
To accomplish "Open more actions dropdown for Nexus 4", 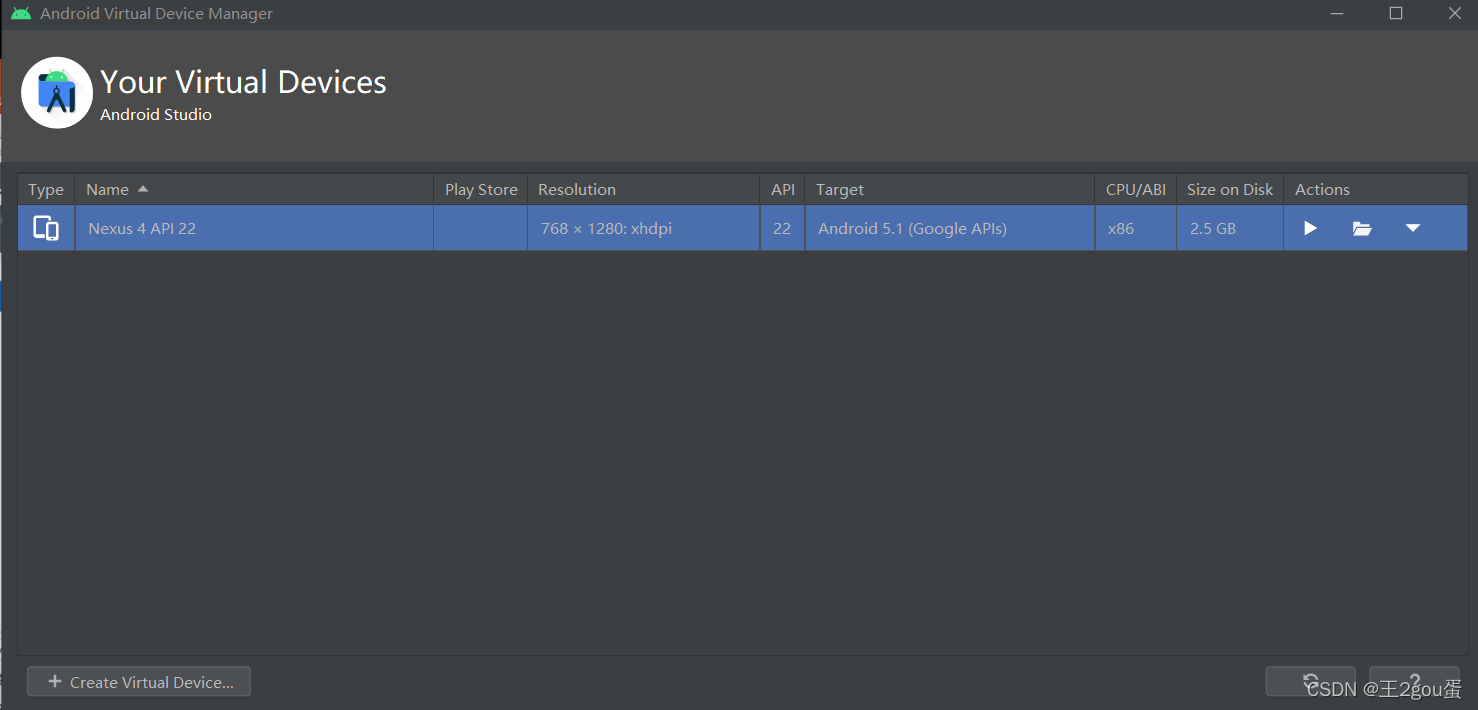I will pos(1413,228).
